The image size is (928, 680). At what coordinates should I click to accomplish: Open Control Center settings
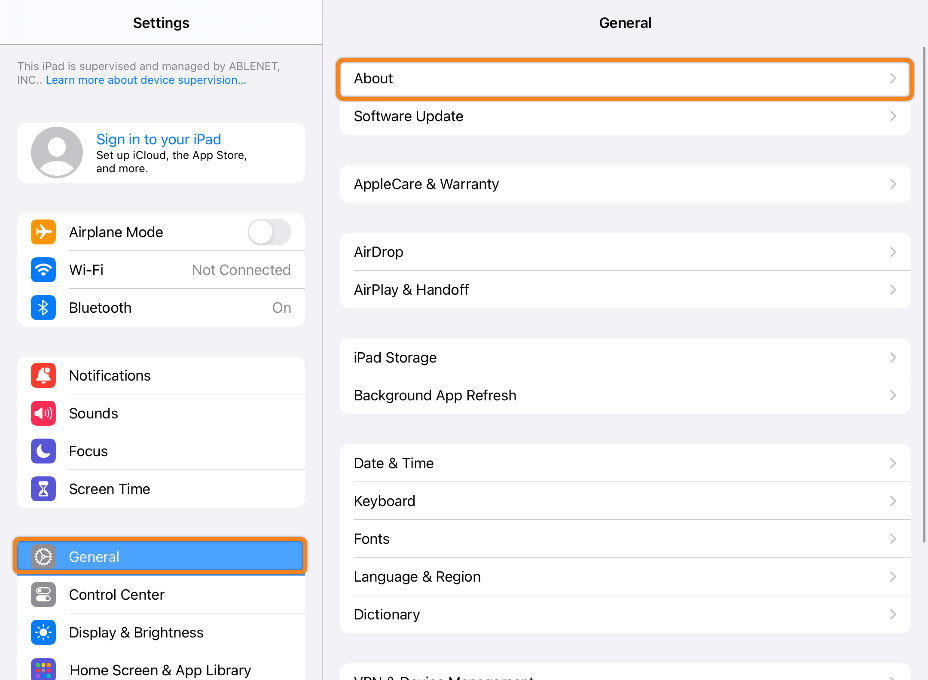tap(161, 595)
